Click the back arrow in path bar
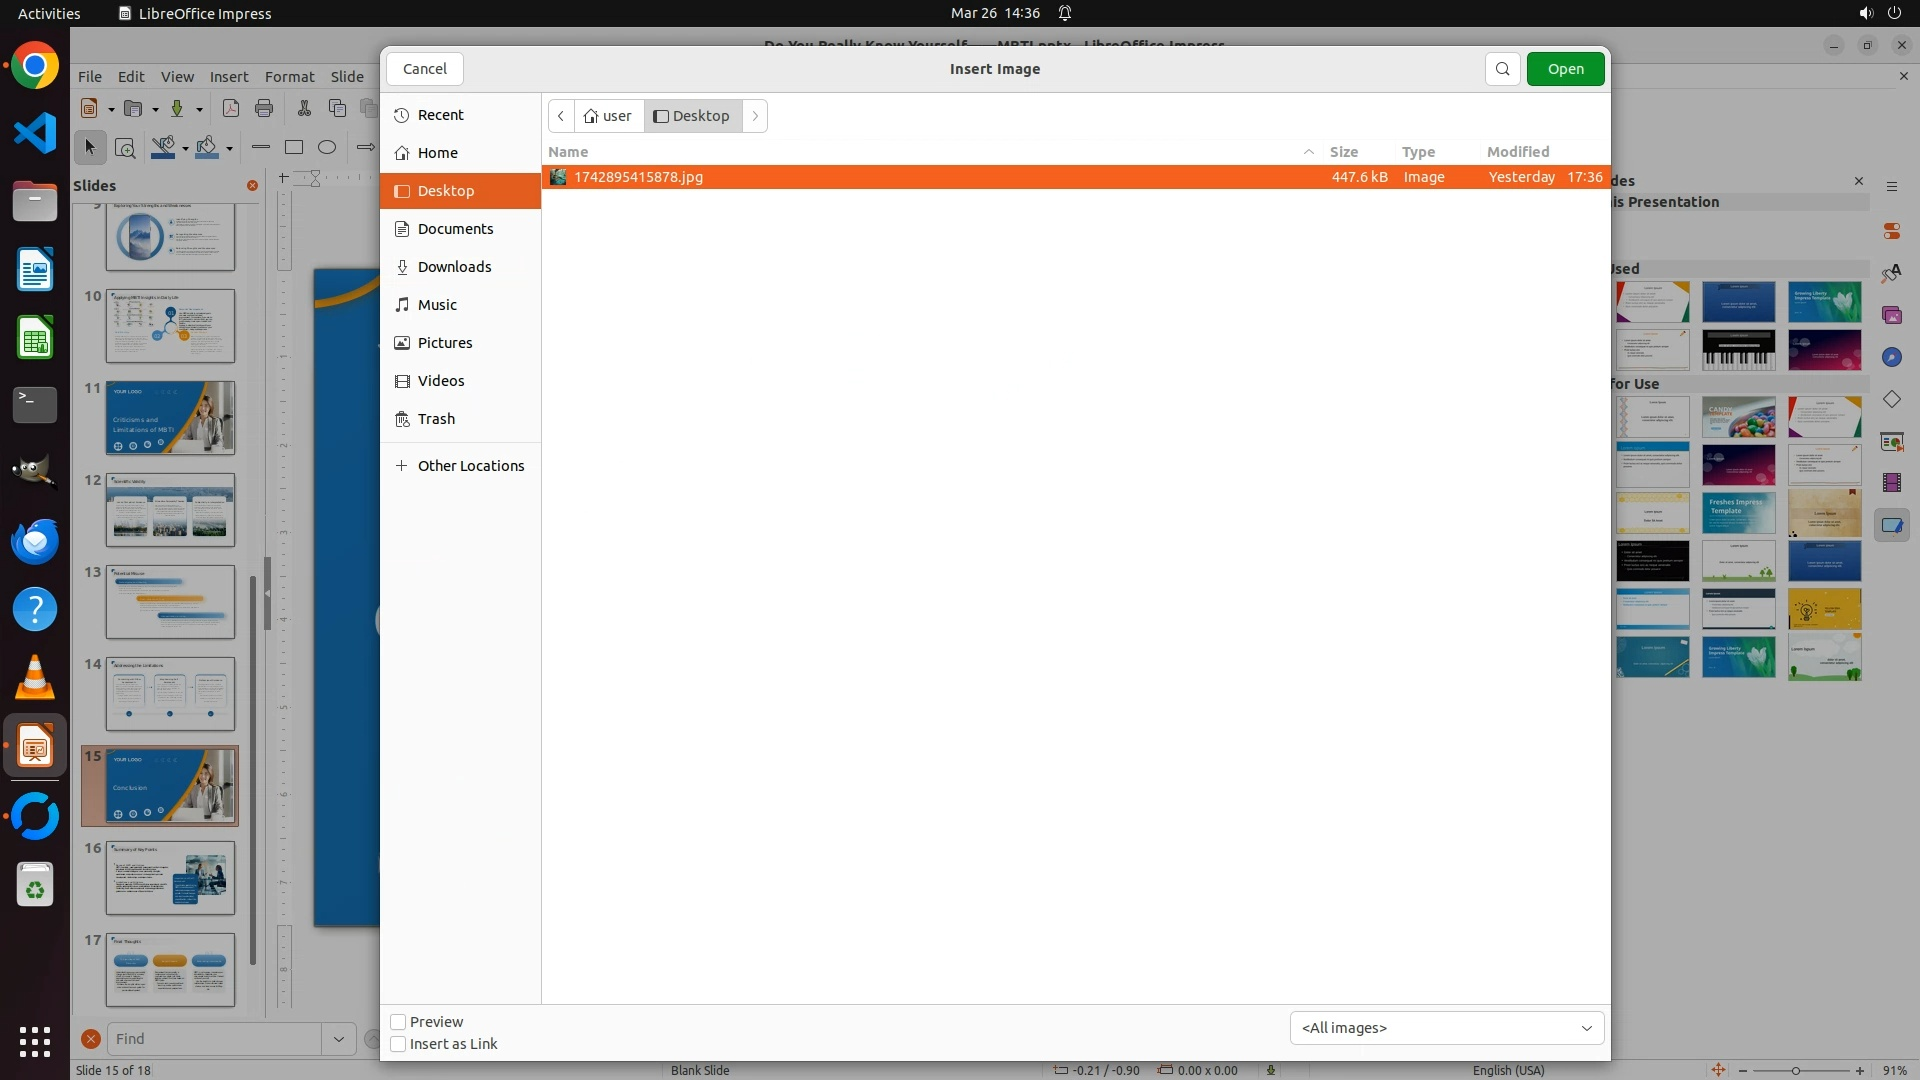The image size is (1920, 1080). (561, 116)
